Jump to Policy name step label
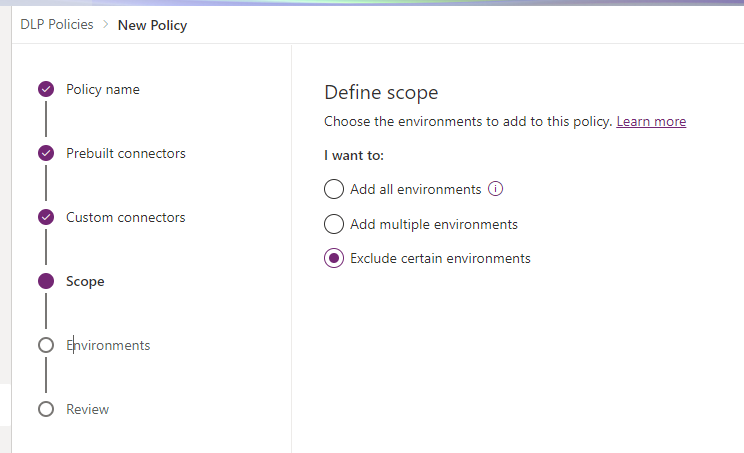The width and height of the screenshot is (744, 453). pyautogui.click(x=103, y=89)
